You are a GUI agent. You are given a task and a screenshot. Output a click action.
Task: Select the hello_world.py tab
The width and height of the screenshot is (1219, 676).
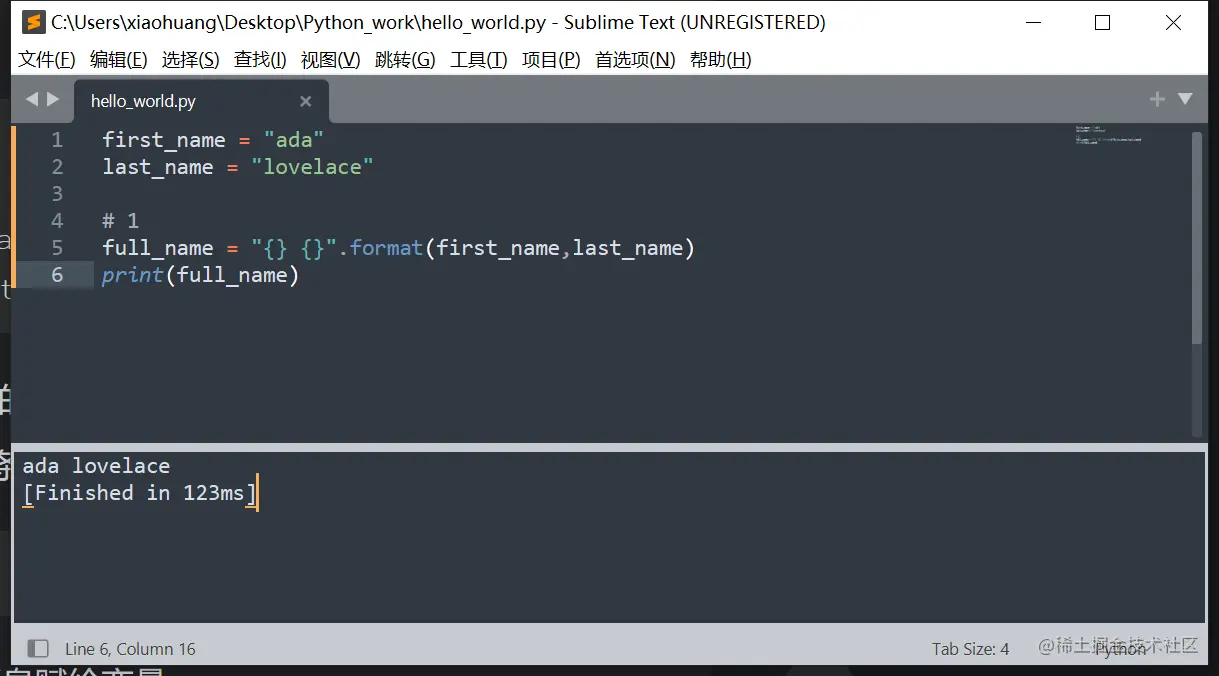(200, 101)
